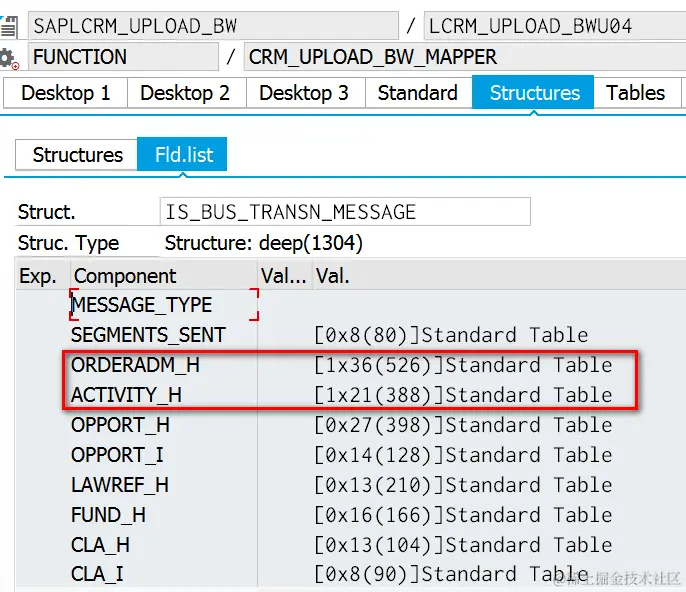Select the CLA_I component
686x592 pixels.
pos(97,574)
